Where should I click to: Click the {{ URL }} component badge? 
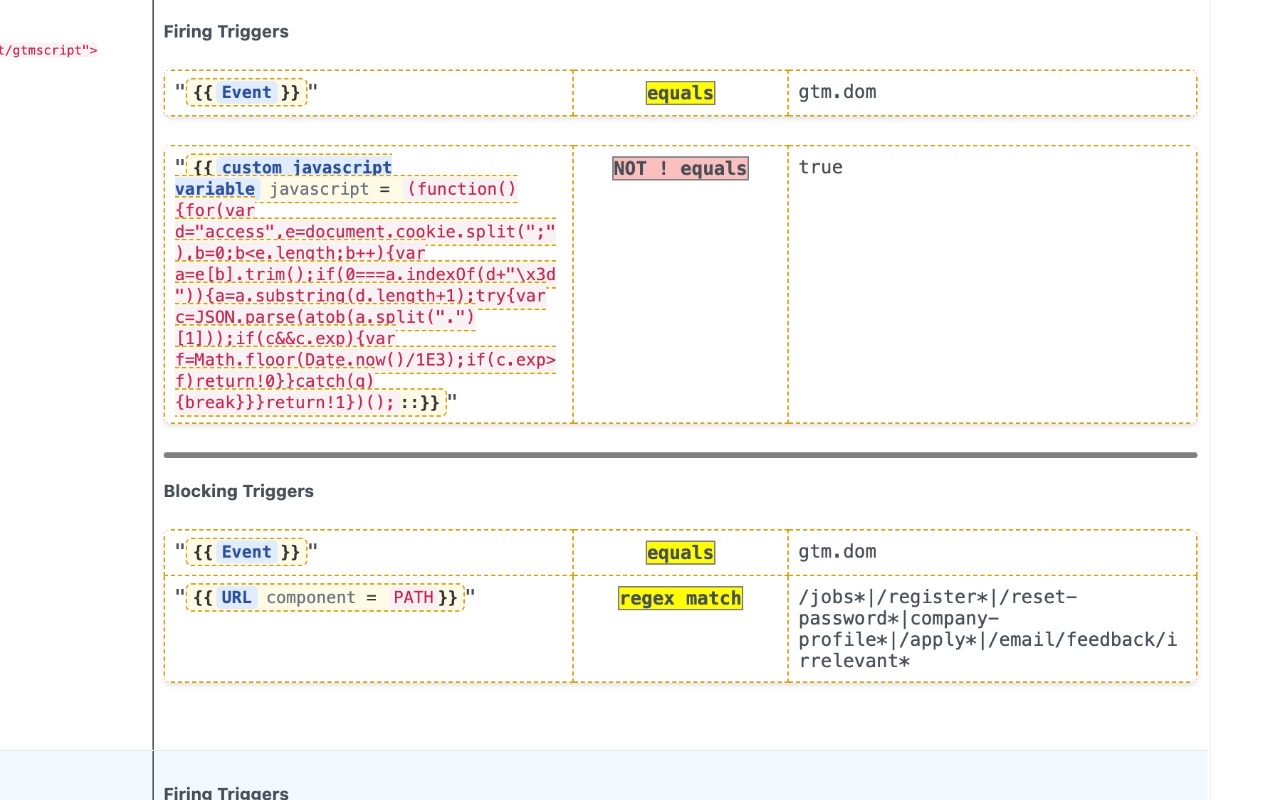coord(234,597)
